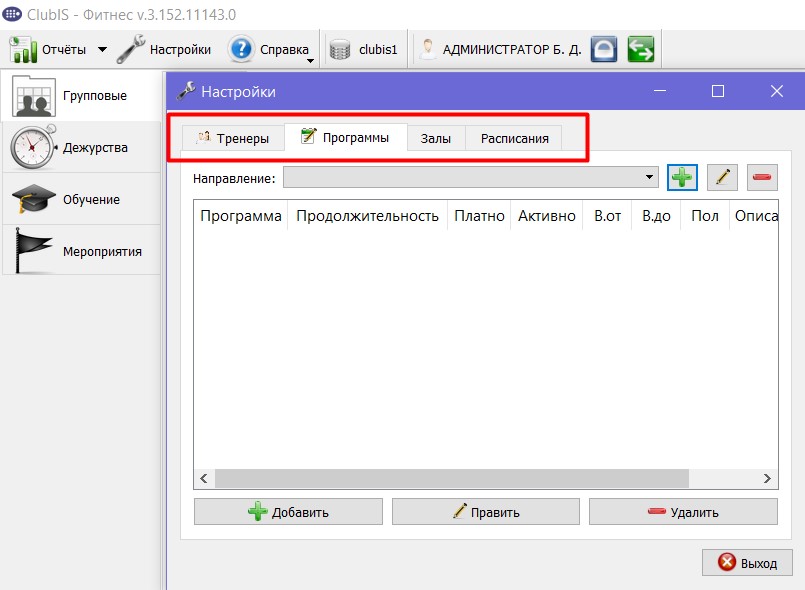Screen dimensions: 805x590
Task: Maximize the Настройки window
Action: pos(718,91)
